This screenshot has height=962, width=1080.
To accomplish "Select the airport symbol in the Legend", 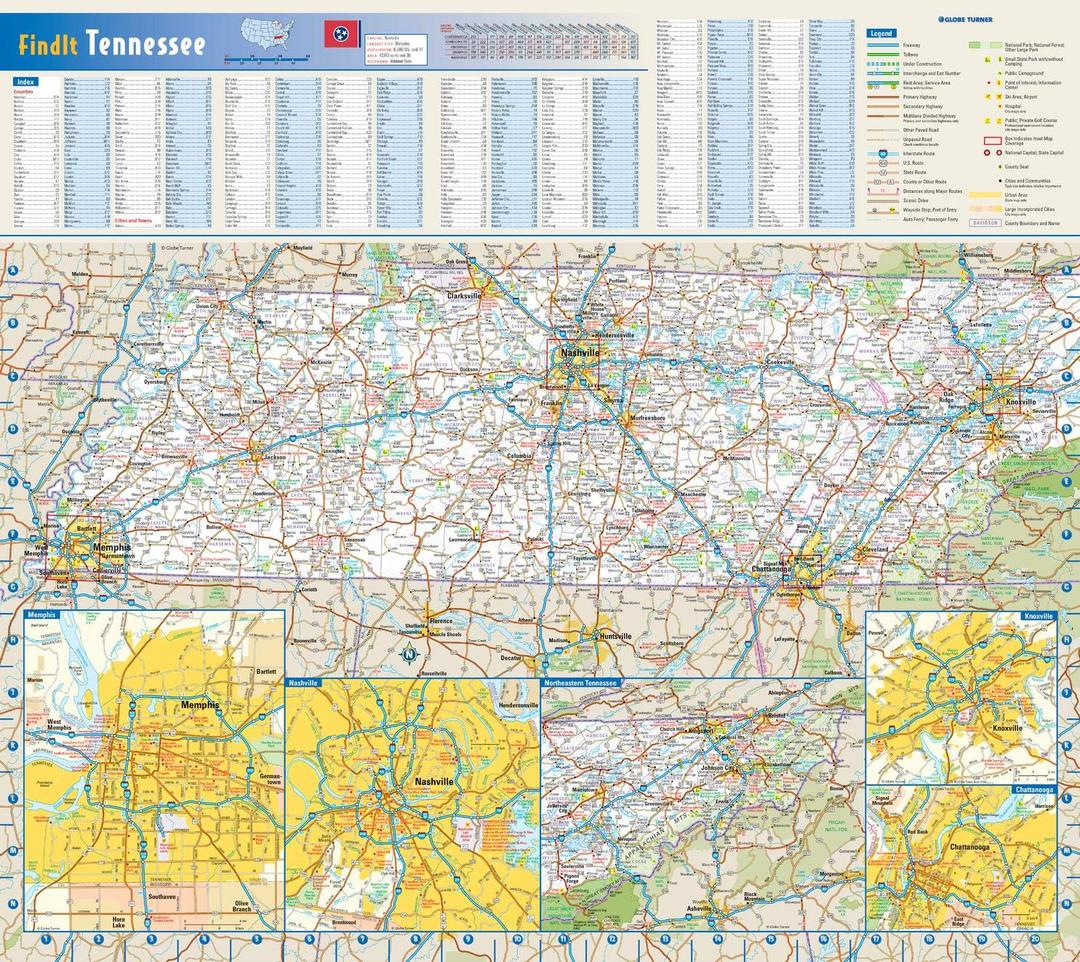I will click(999, 97).
